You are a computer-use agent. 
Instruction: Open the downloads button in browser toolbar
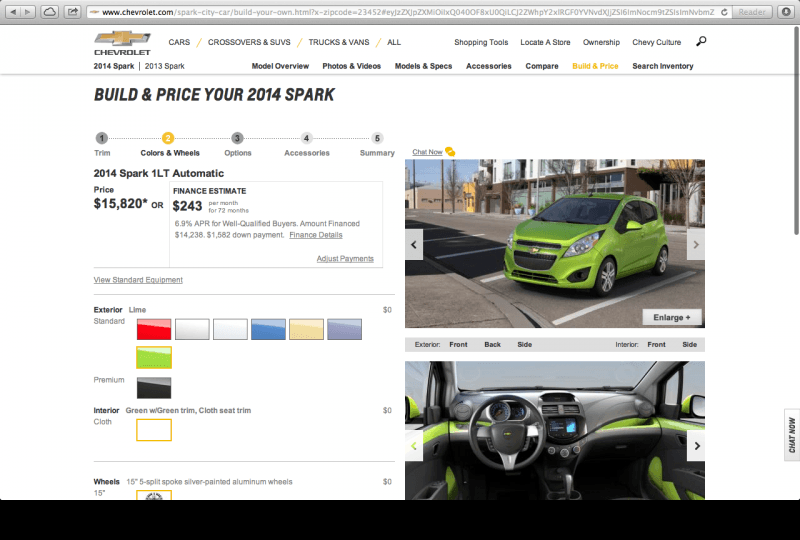coord(786,12)
